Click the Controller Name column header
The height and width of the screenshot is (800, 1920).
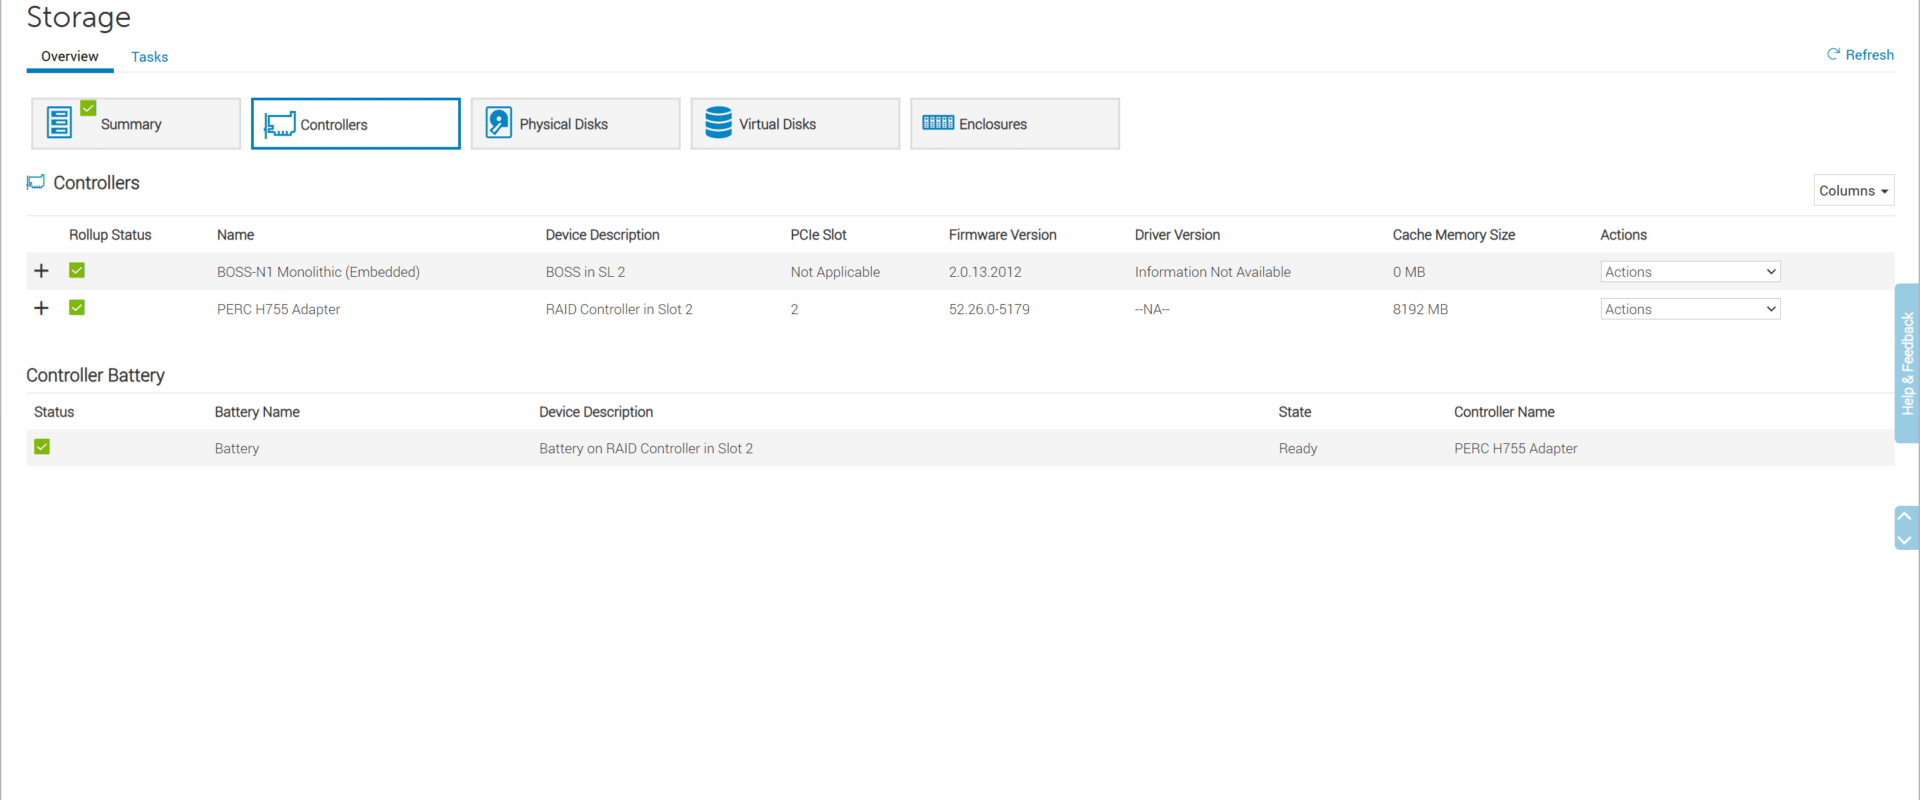point(1504,412)
